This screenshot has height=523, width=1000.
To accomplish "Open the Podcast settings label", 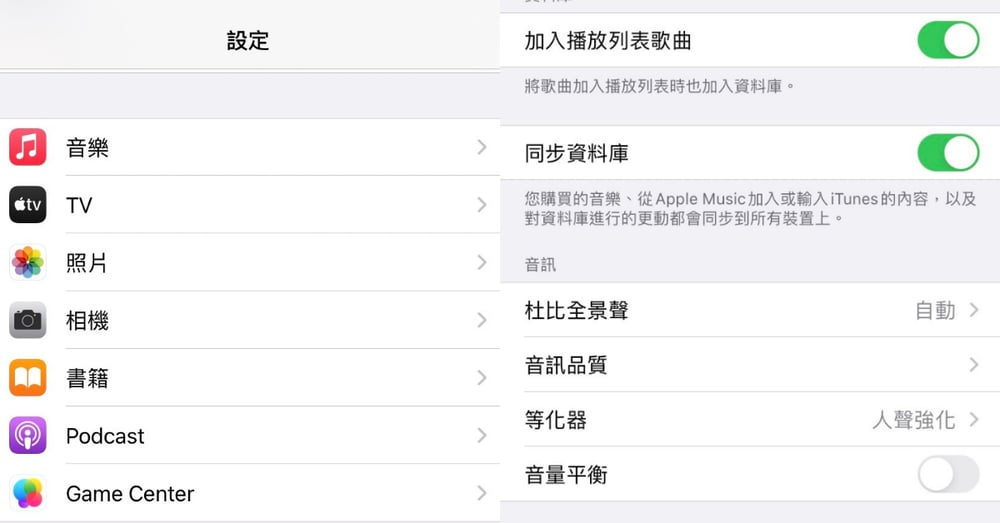I will 105,436.
